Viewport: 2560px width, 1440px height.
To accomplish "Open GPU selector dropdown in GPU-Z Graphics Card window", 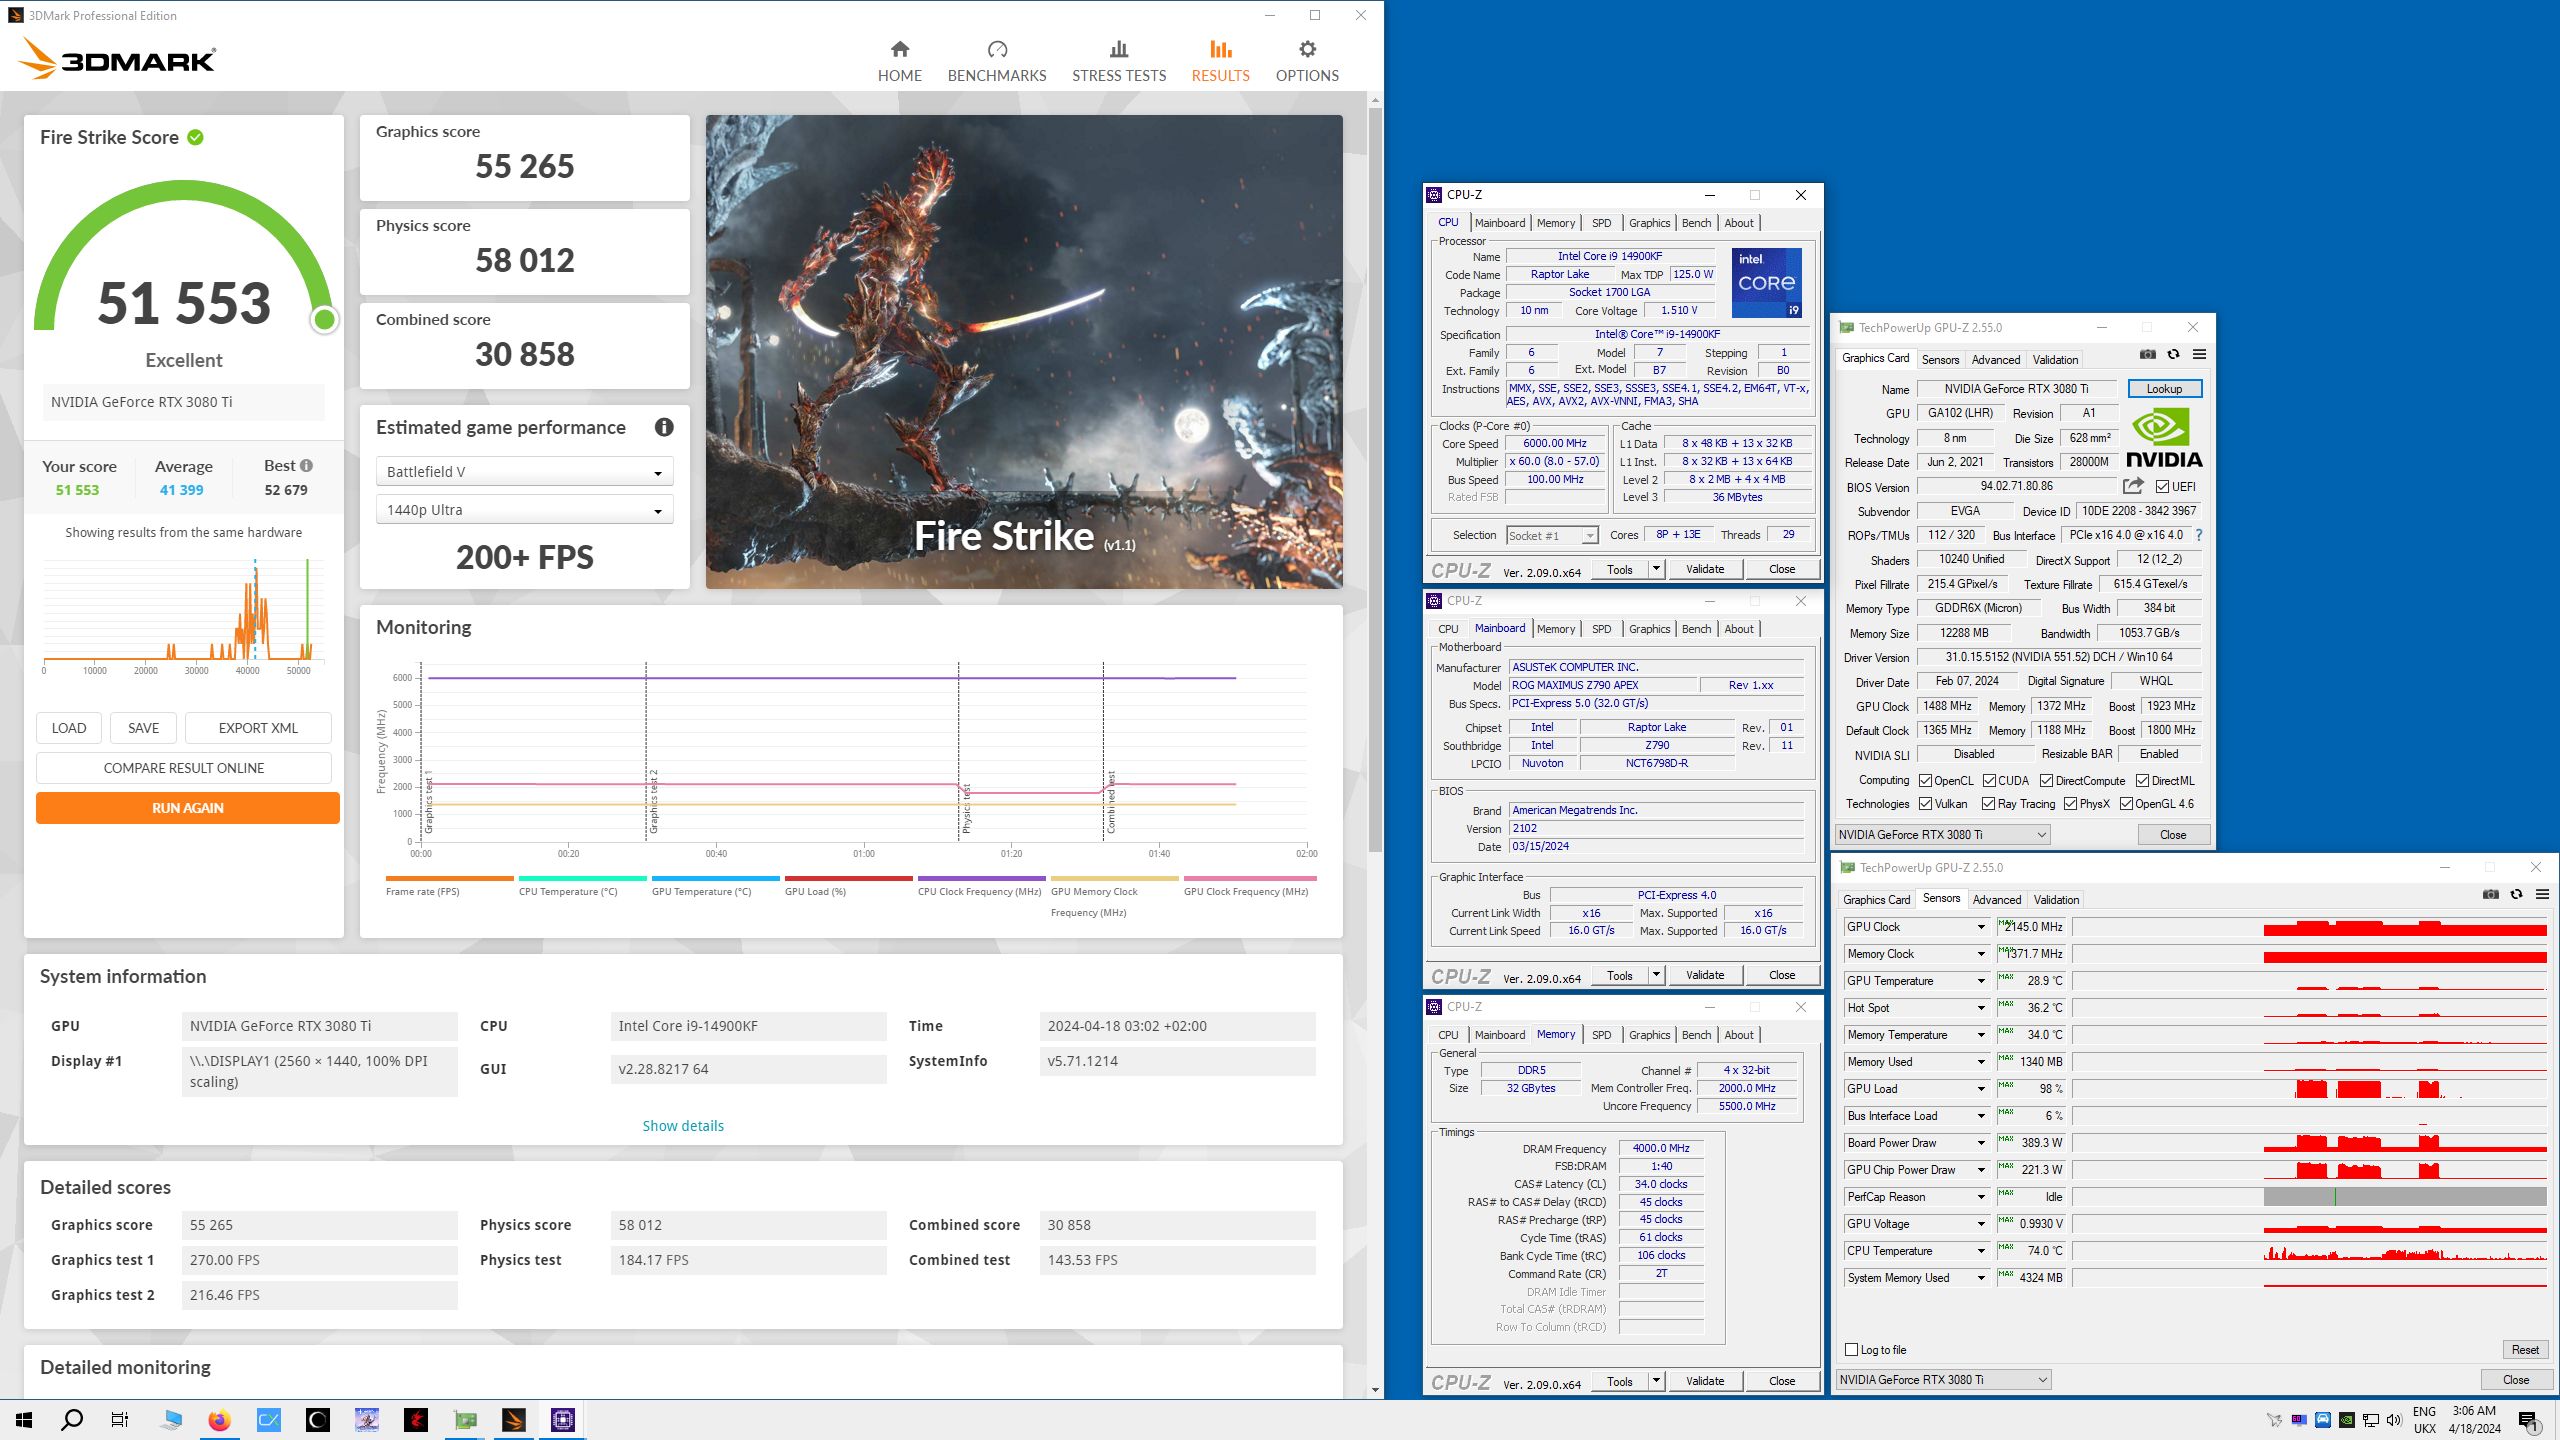I will pos(1942,835).
